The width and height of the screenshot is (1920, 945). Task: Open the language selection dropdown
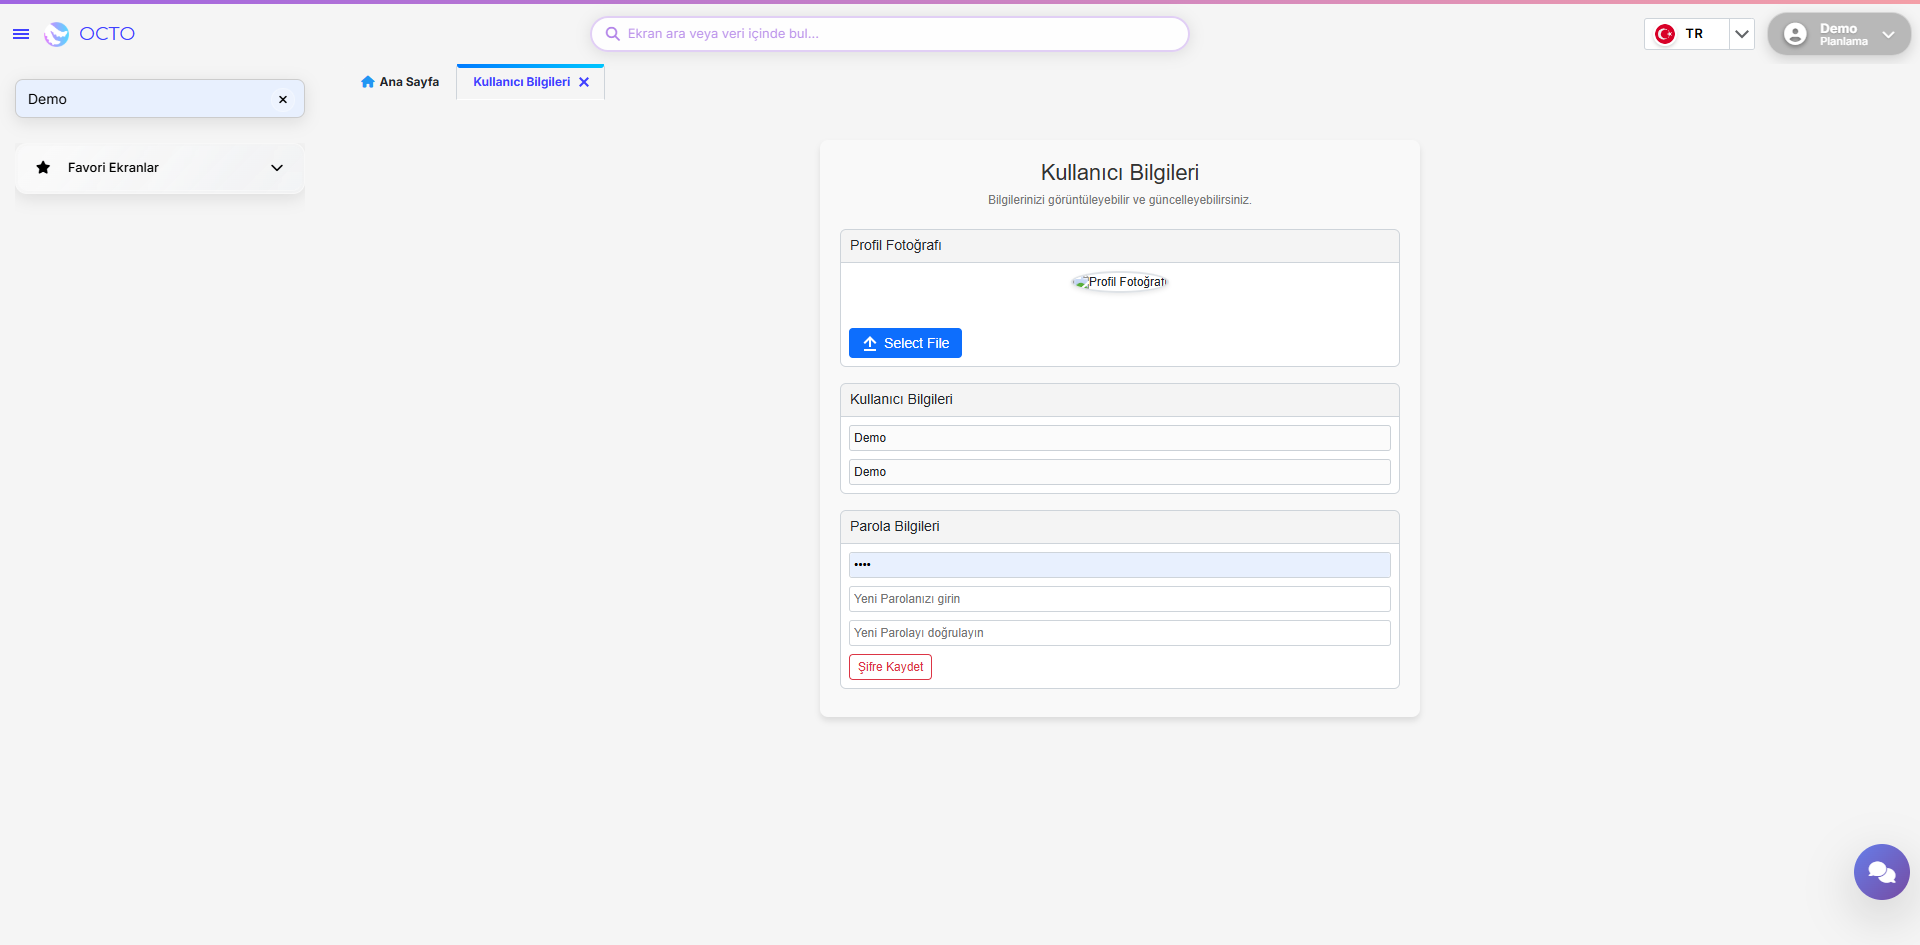1742,33
